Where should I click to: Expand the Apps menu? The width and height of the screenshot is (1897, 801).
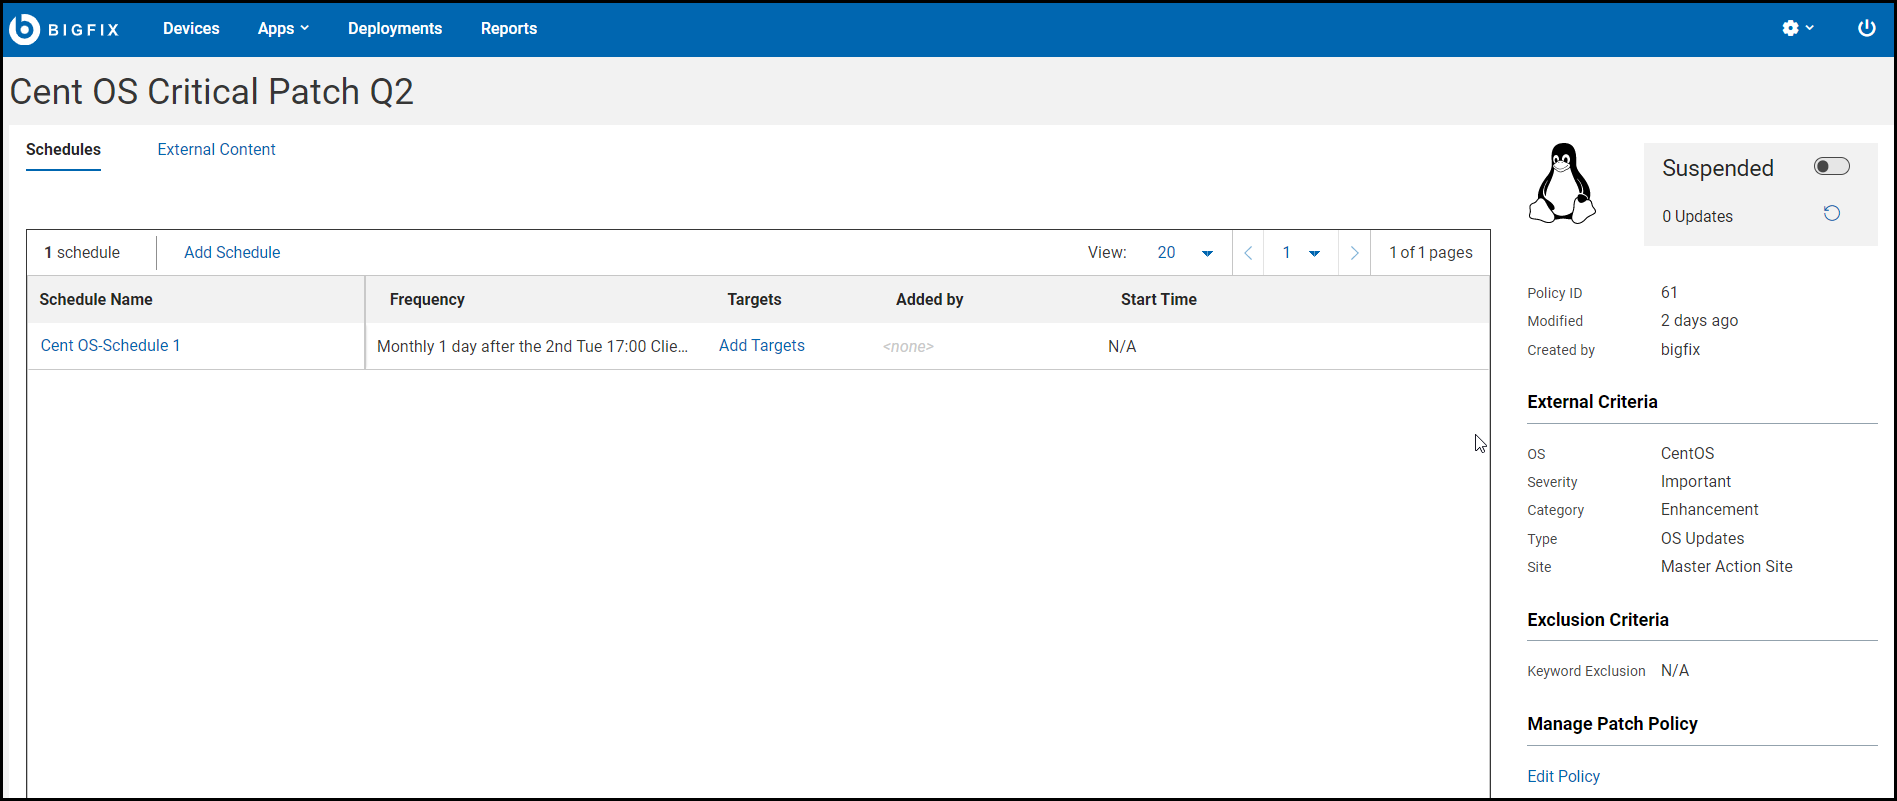coord(283,29)
